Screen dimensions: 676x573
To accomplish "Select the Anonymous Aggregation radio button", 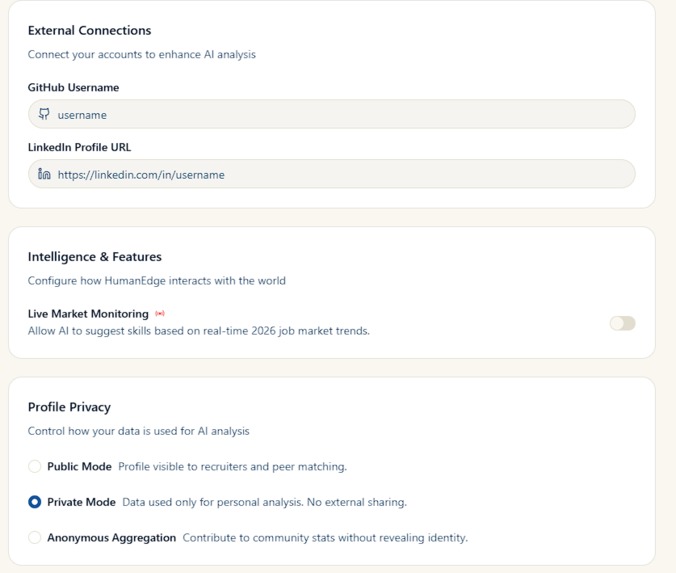I will pos(34,537).
